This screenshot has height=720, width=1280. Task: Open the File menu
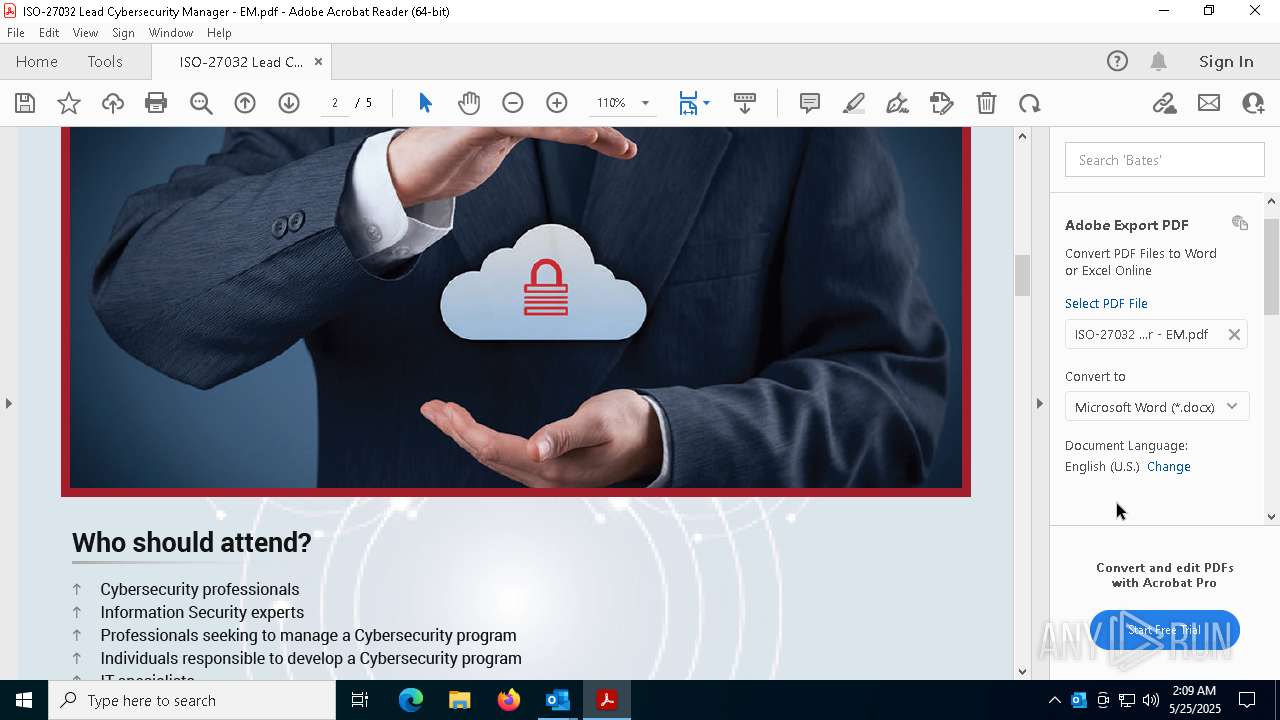16,33
